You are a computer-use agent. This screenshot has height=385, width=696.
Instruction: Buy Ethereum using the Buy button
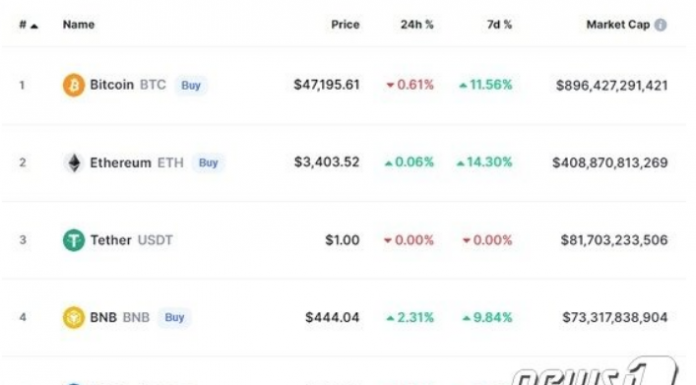click(208, 163)
